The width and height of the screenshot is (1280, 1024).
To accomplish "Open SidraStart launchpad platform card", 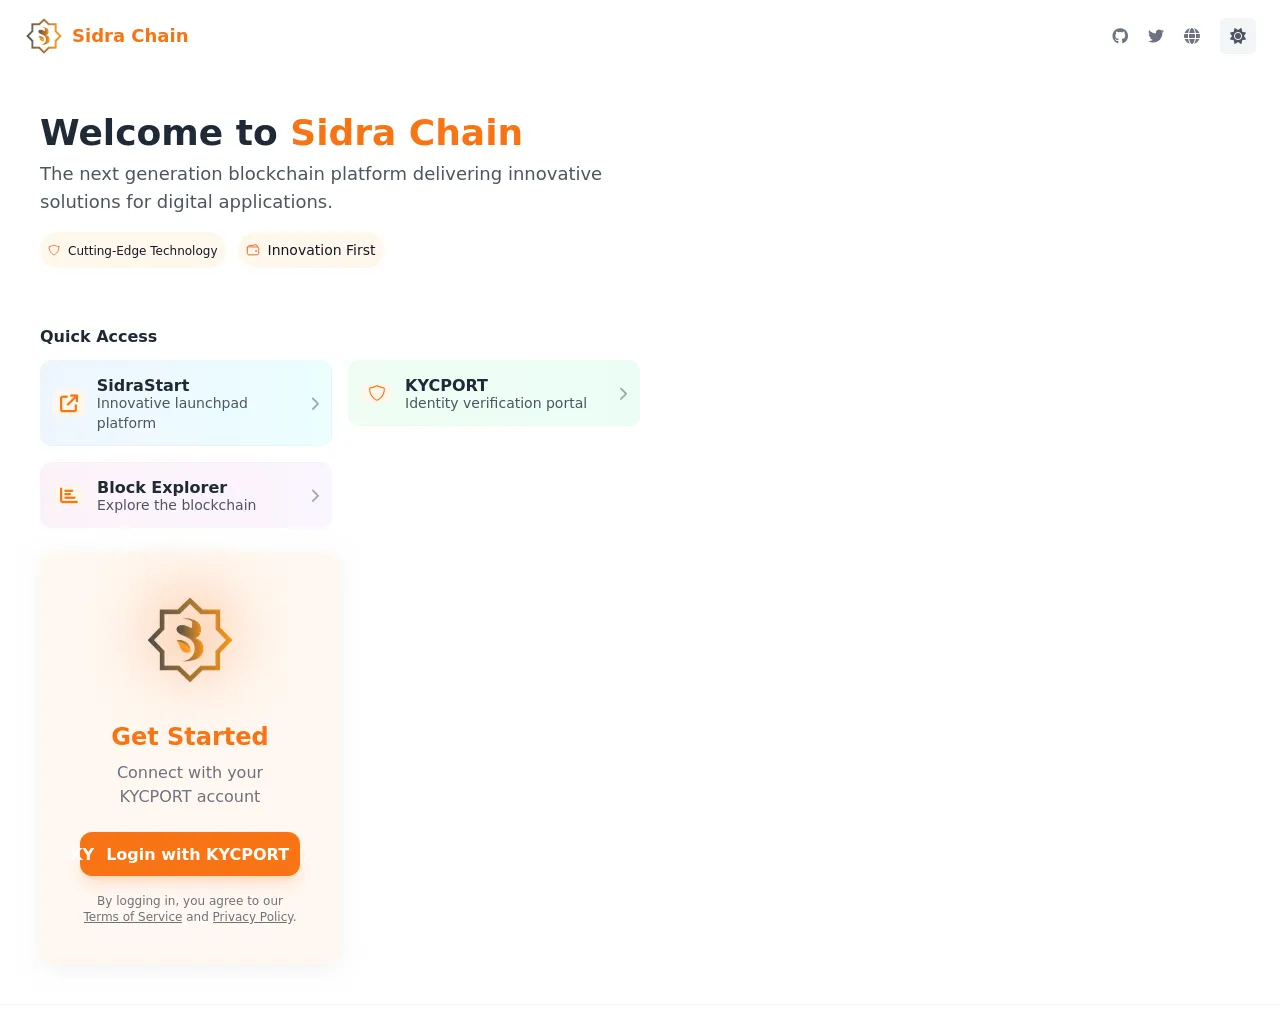I will 186,403.
